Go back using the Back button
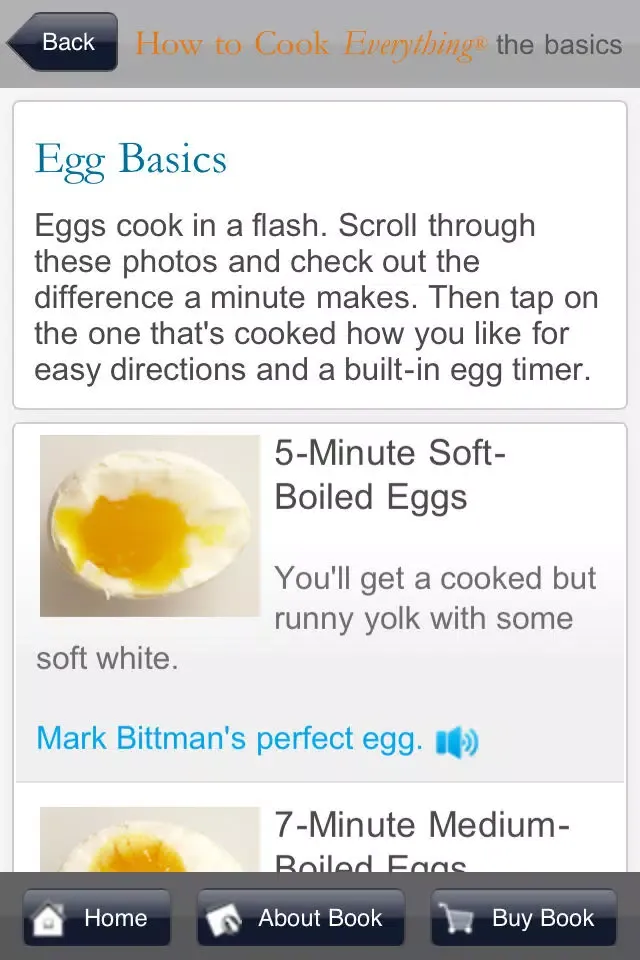The width and height of the screenshot is (640, 960). click(x=64, y=42)
